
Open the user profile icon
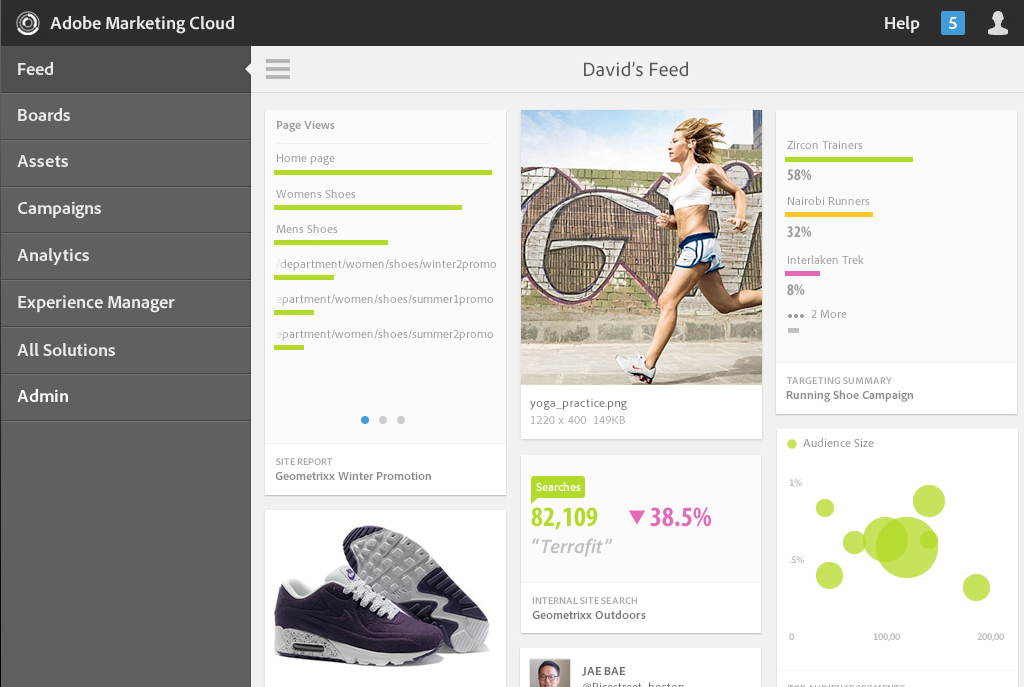click(997, 23)
